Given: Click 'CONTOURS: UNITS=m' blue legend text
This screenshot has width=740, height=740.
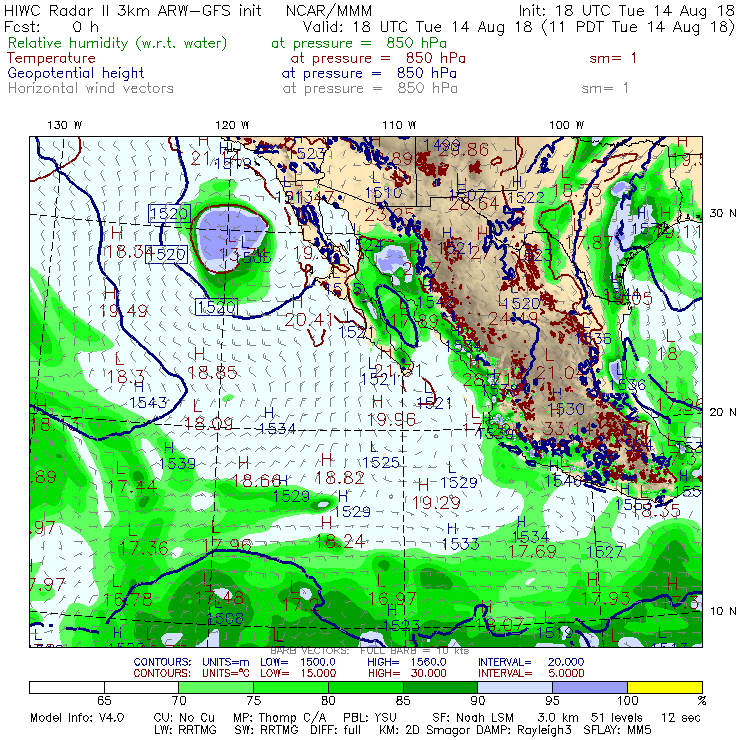Looking at the screenshot, I should (192, 662).
